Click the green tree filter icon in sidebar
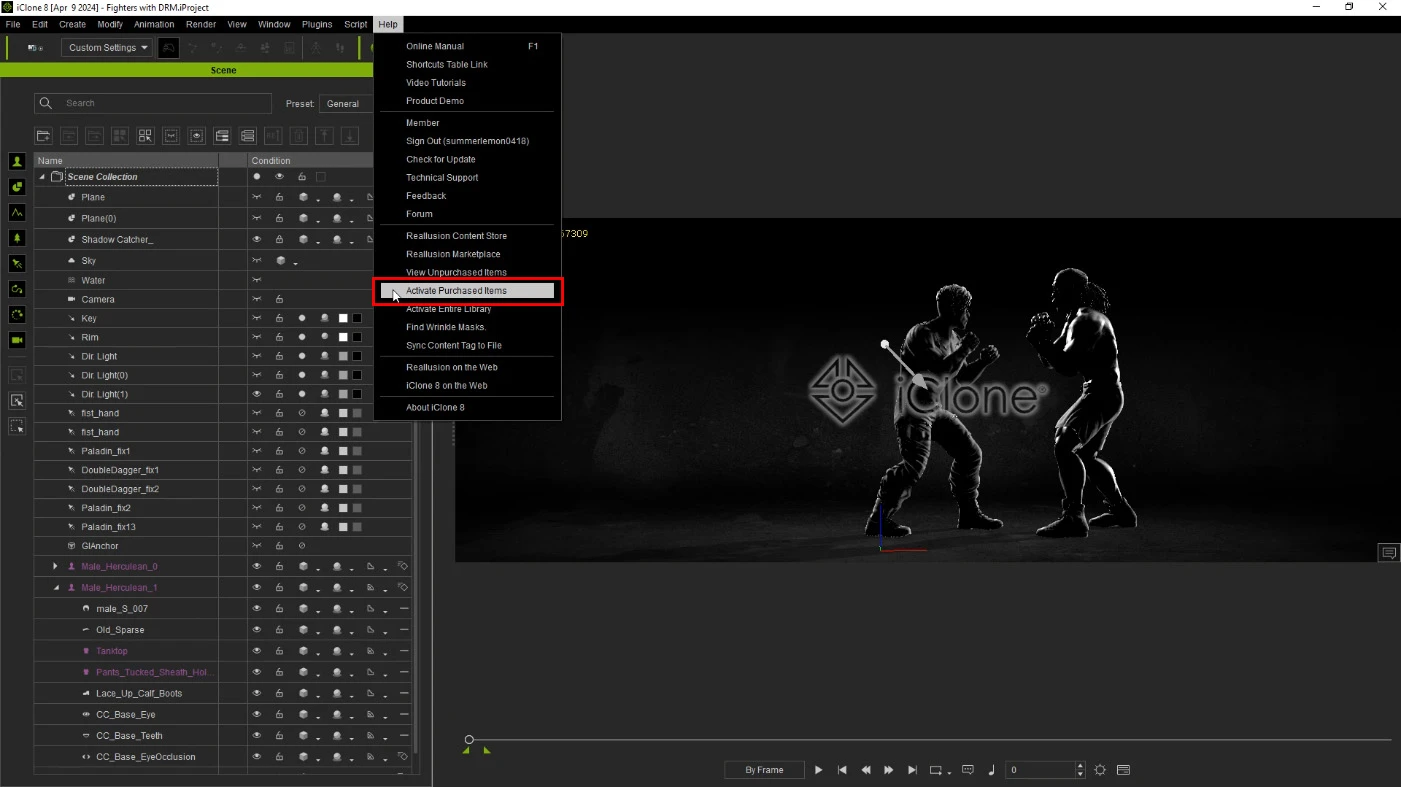The width and height of the screenshot is (1401, 787). pos(17,238)
